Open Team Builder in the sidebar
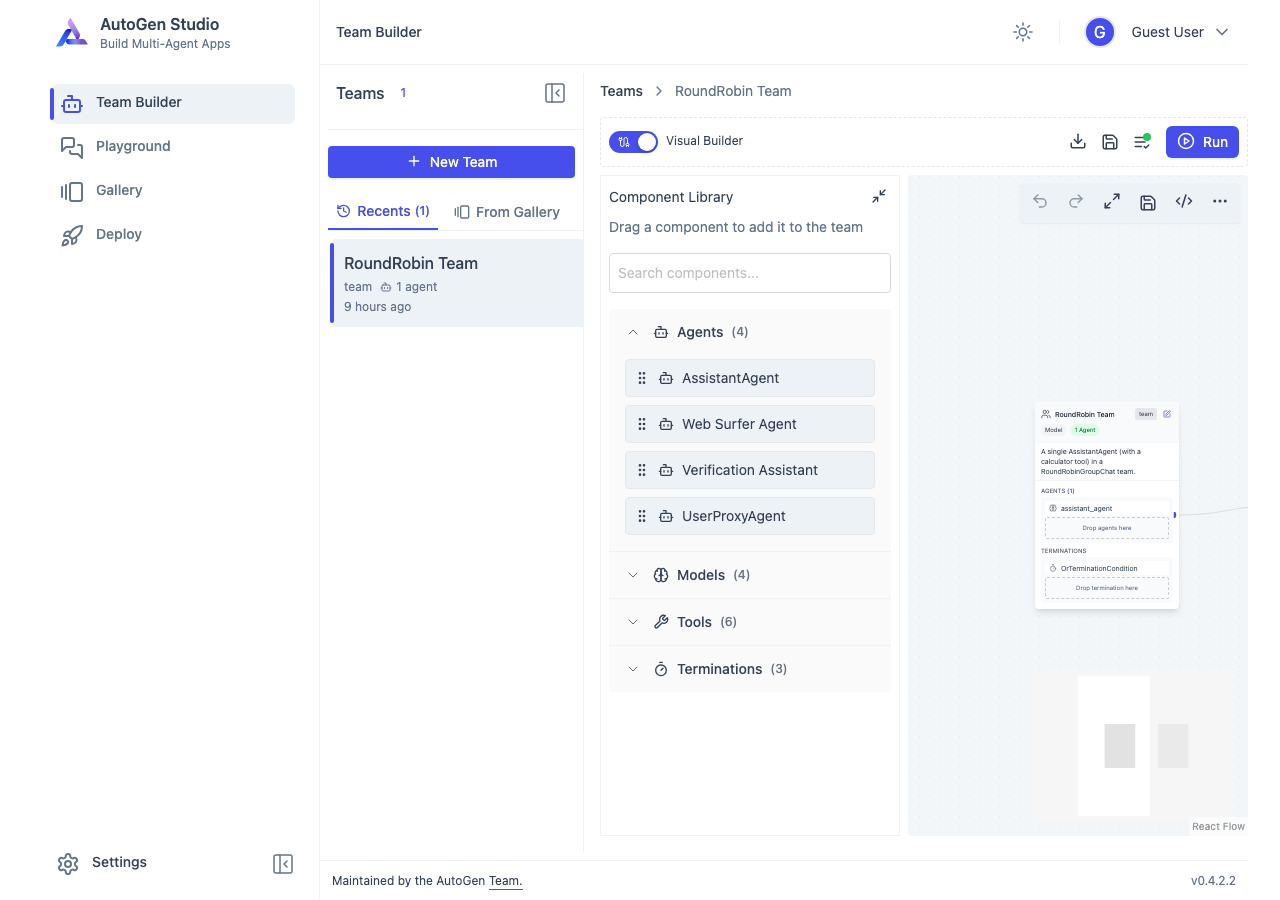Screen dimensions: 1280x900 [x=173, y=103]
